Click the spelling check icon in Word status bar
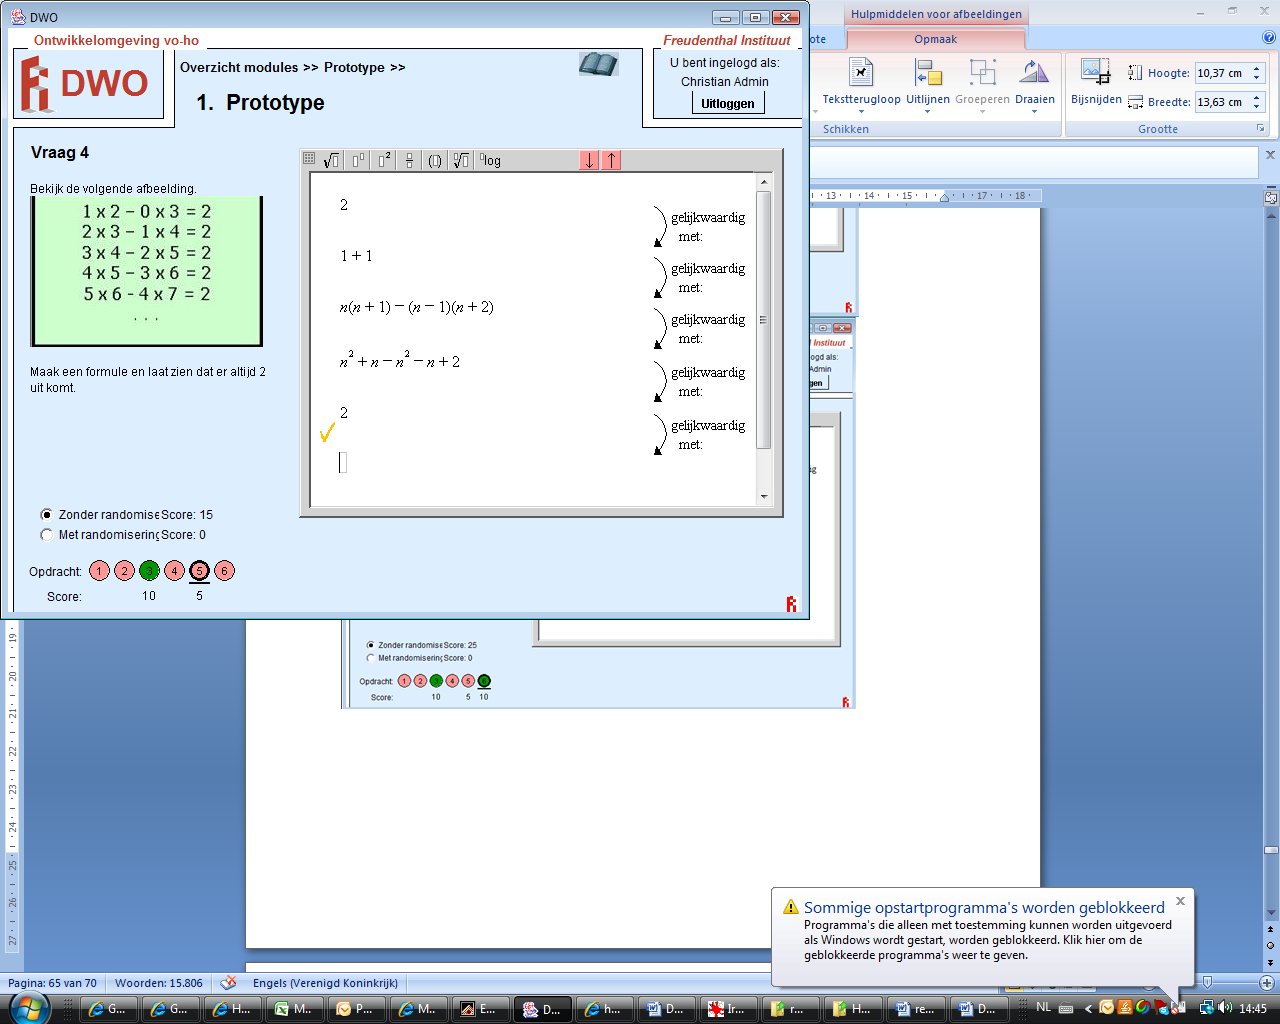 click(228, 982)
